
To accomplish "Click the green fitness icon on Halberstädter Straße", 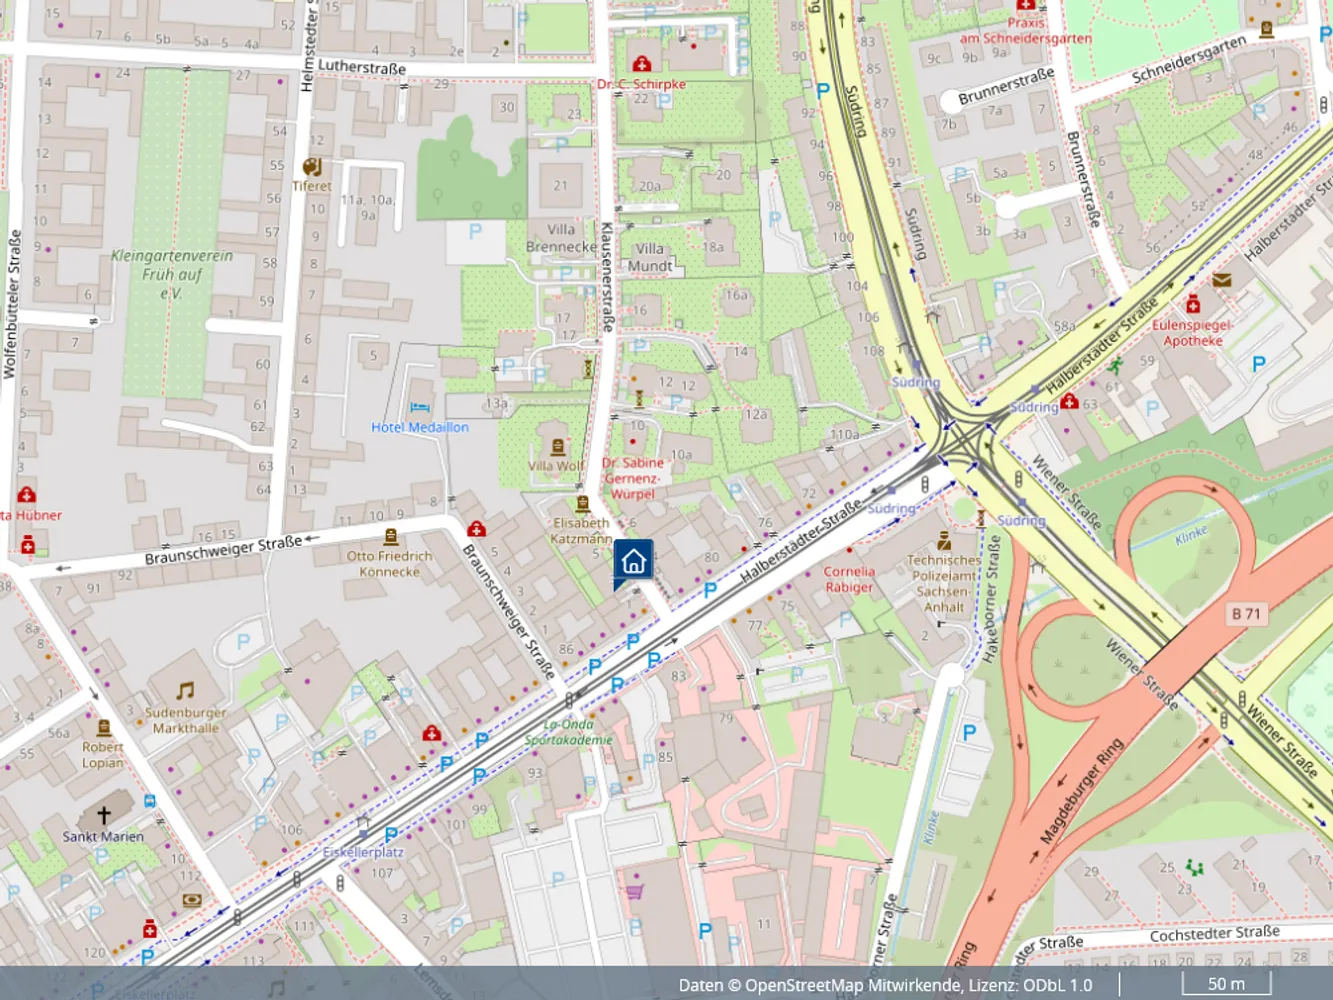I will click(1114, 366).
